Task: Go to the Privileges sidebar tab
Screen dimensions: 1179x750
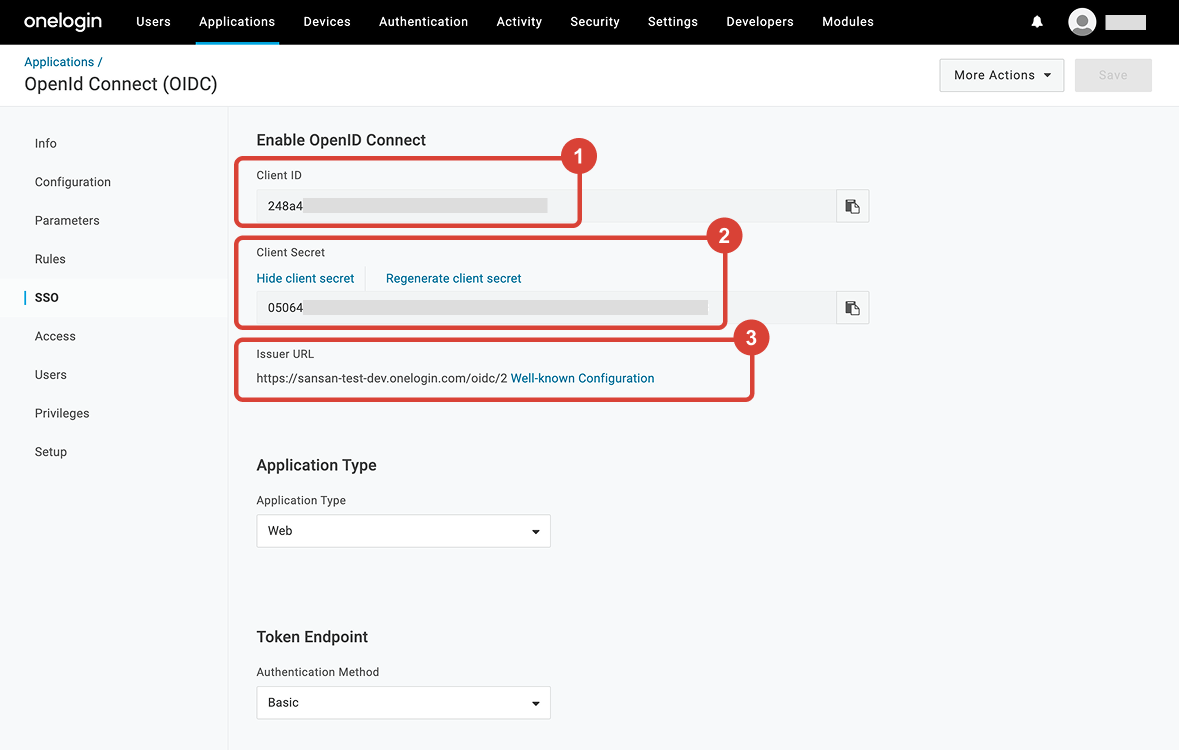Action: [62, 413]
